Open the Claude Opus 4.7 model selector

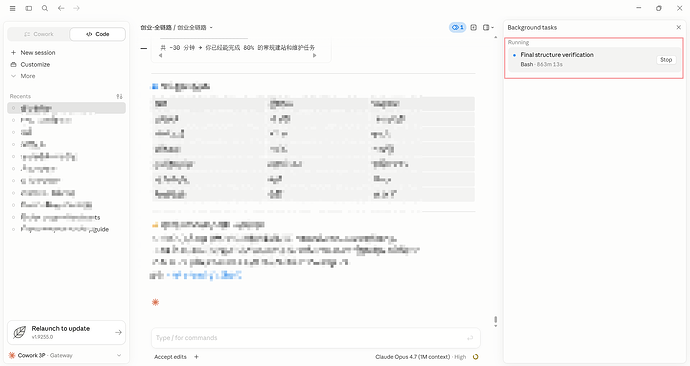pyautogui.click(x=420, y=357)
